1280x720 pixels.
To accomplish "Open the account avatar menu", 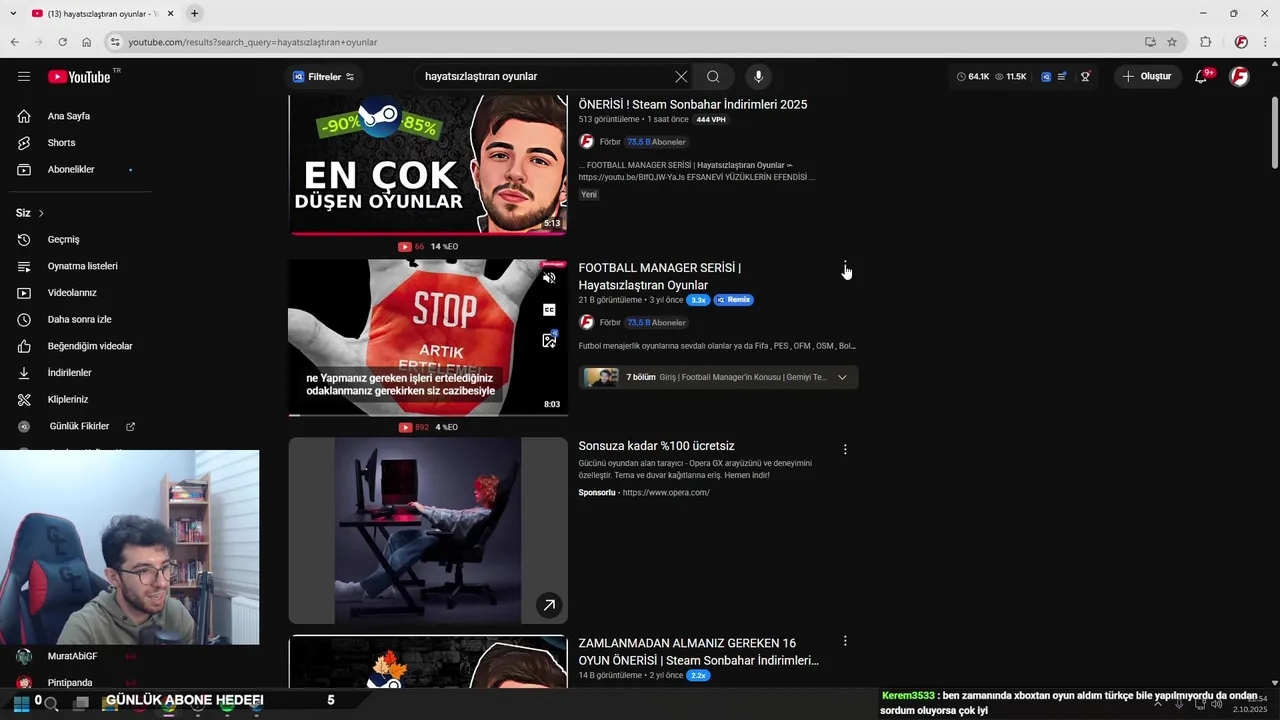I will (x=1239, y=77).
